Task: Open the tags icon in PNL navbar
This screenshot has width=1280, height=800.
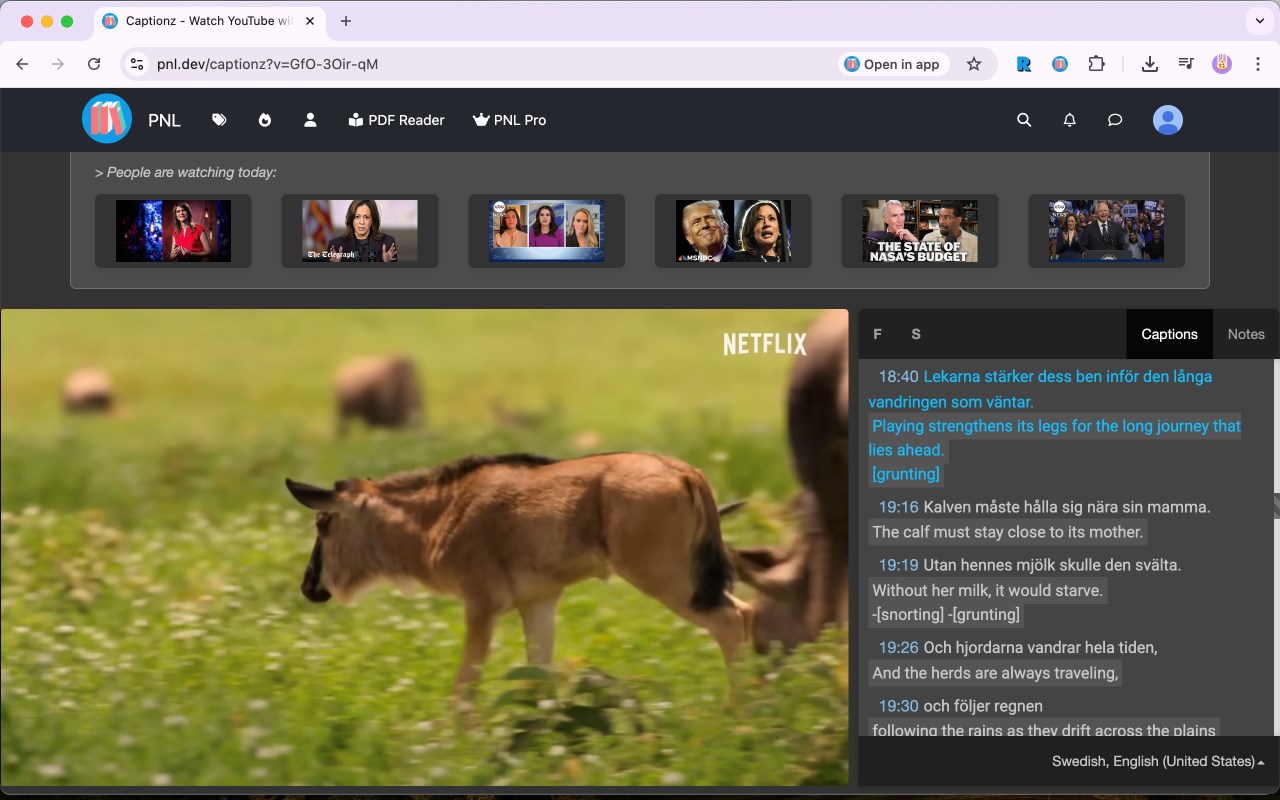Action: pyautogui.click(x=219, y=120)
